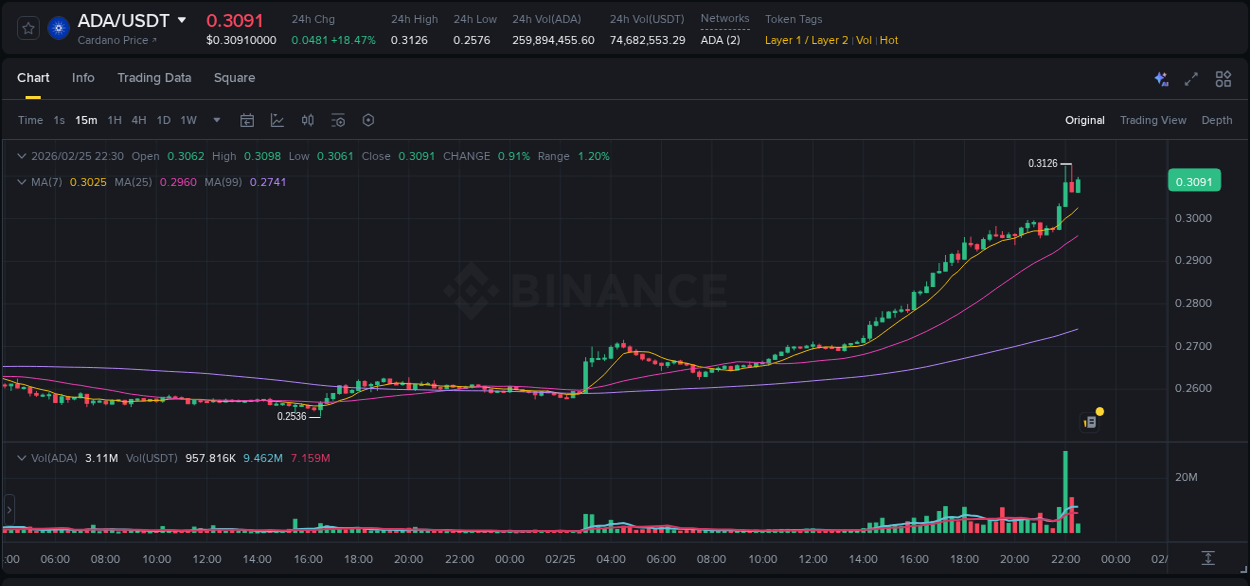
Task: Click the Hot token tag
Action: pos(887,40)
